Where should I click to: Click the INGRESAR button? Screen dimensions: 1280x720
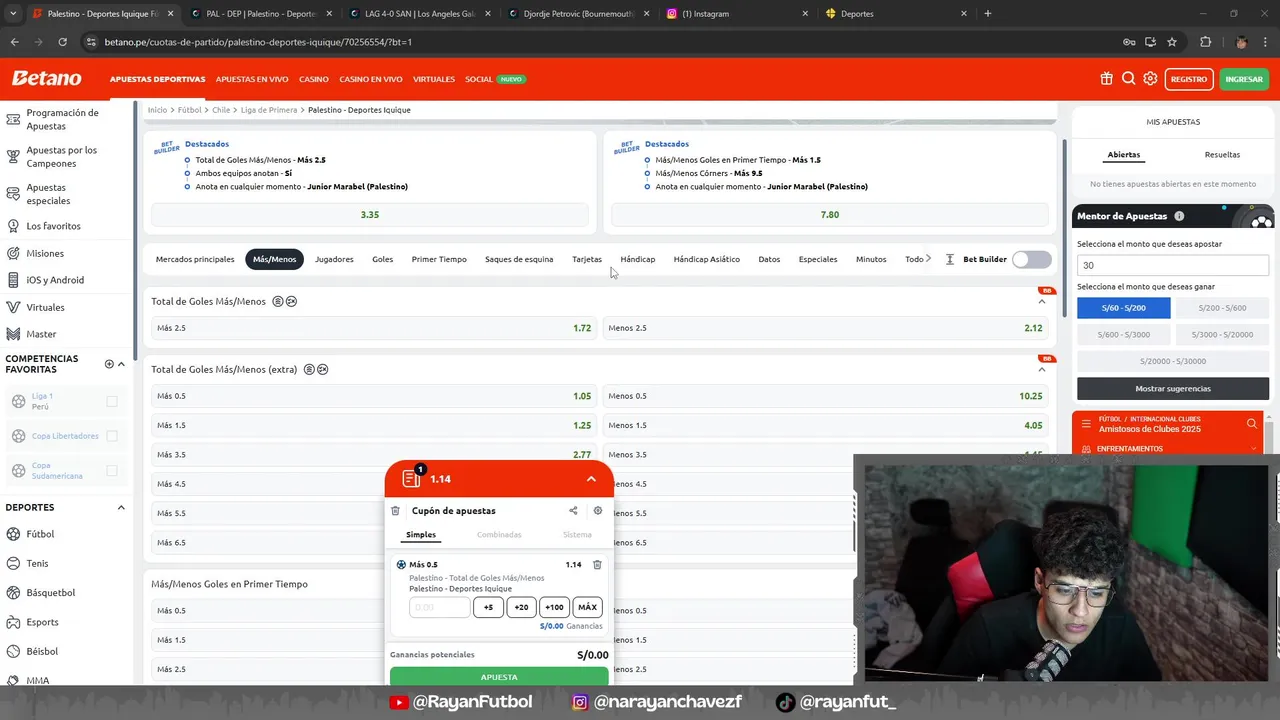pos(1244,79)
